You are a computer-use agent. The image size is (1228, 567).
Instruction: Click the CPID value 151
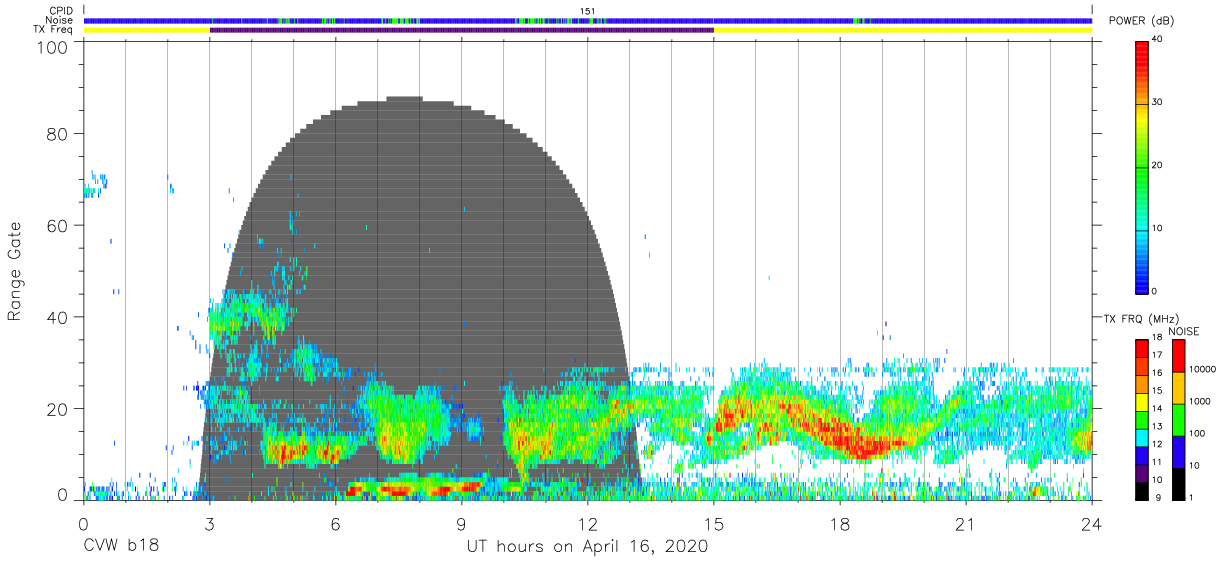pos(587,11)
